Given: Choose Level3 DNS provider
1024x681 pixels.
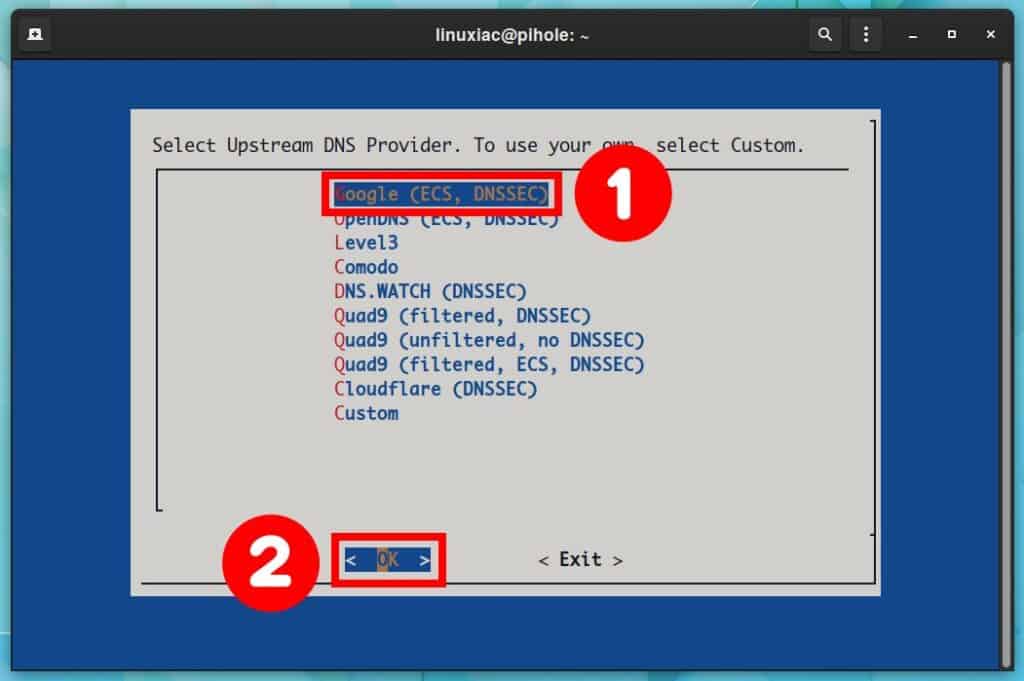Looking at the screenshot, I should coord(366,243).
